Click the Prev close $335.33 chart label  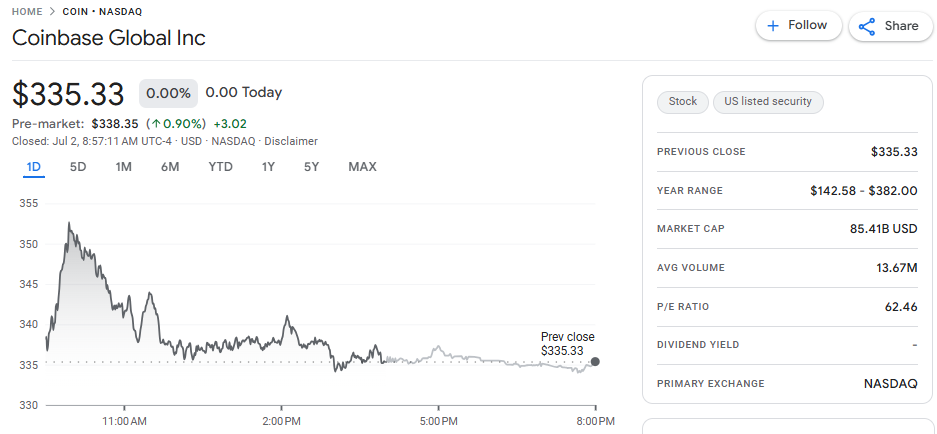click(x=567, y=344)
